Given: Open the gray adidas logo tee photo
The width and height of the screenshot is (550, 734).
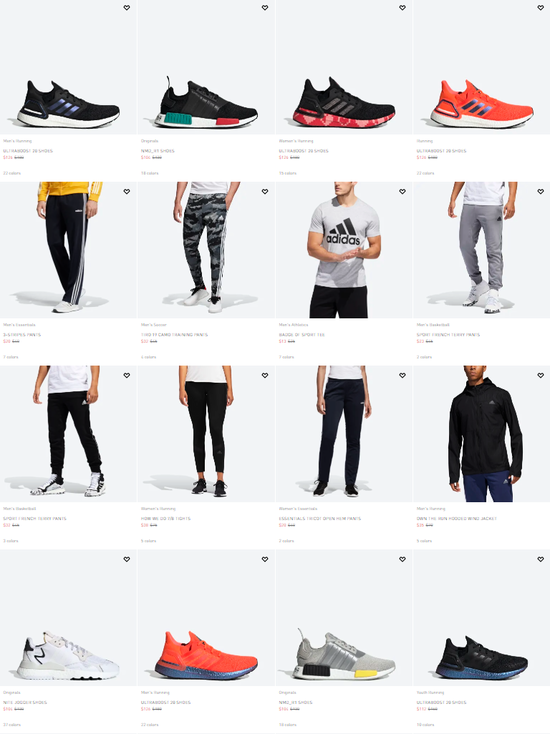Looking at the screenshot, I should tap(344, 250).
